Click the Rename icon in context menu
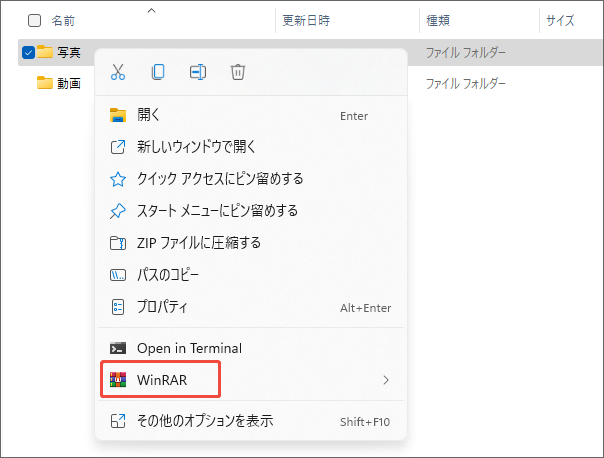This screenshot has height=458, width=604. (x=198, y=72)
